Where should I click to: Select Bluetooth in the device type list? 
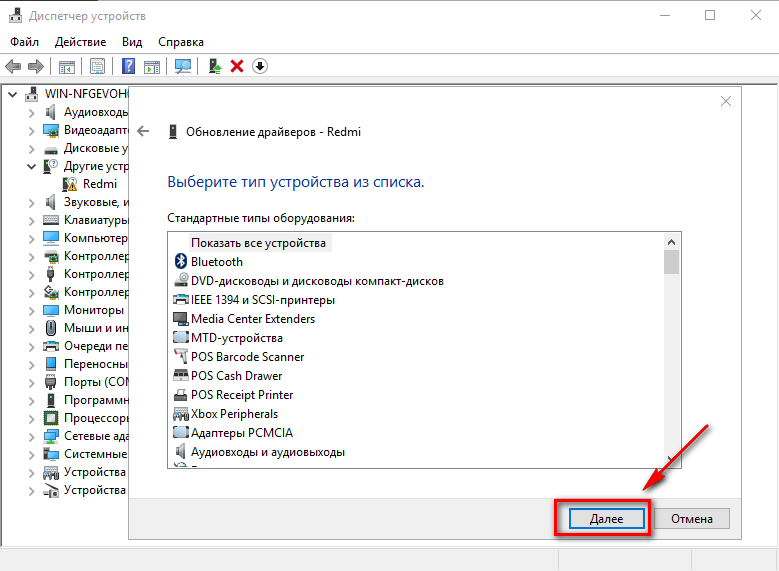216,262
